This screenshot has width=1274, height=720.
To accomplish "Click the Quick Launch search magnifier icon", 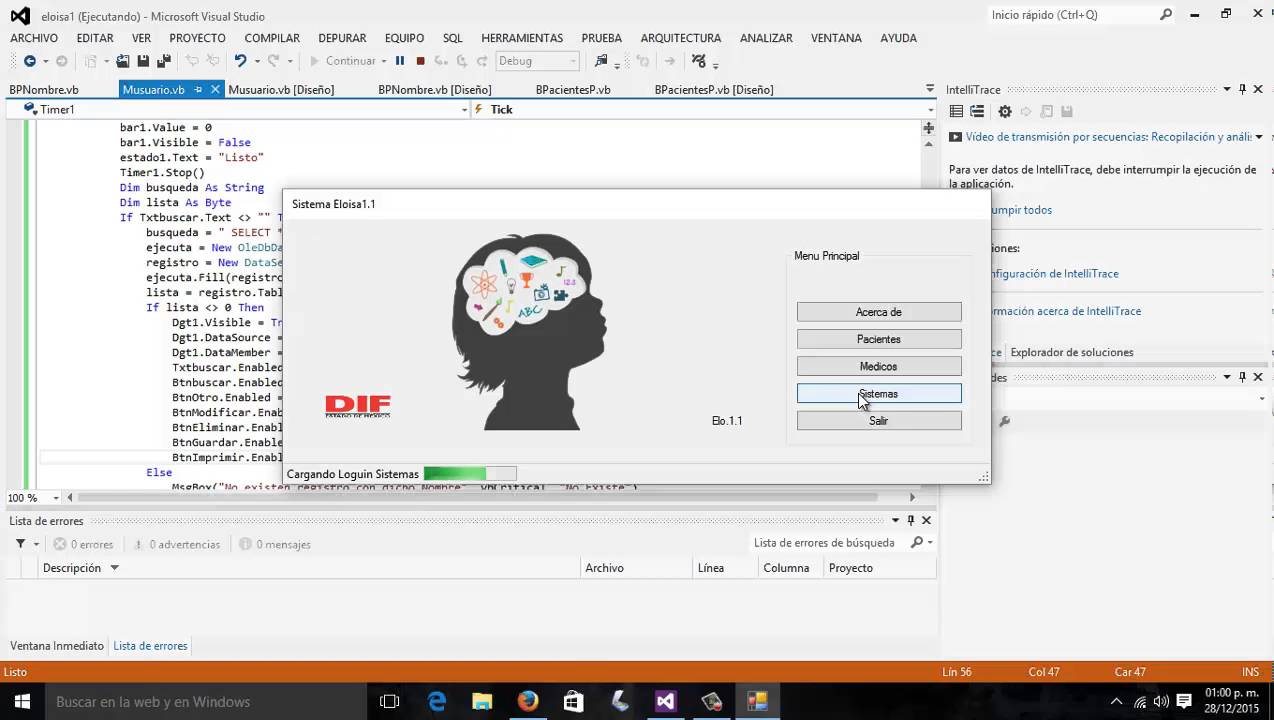I will point(1166,14).
